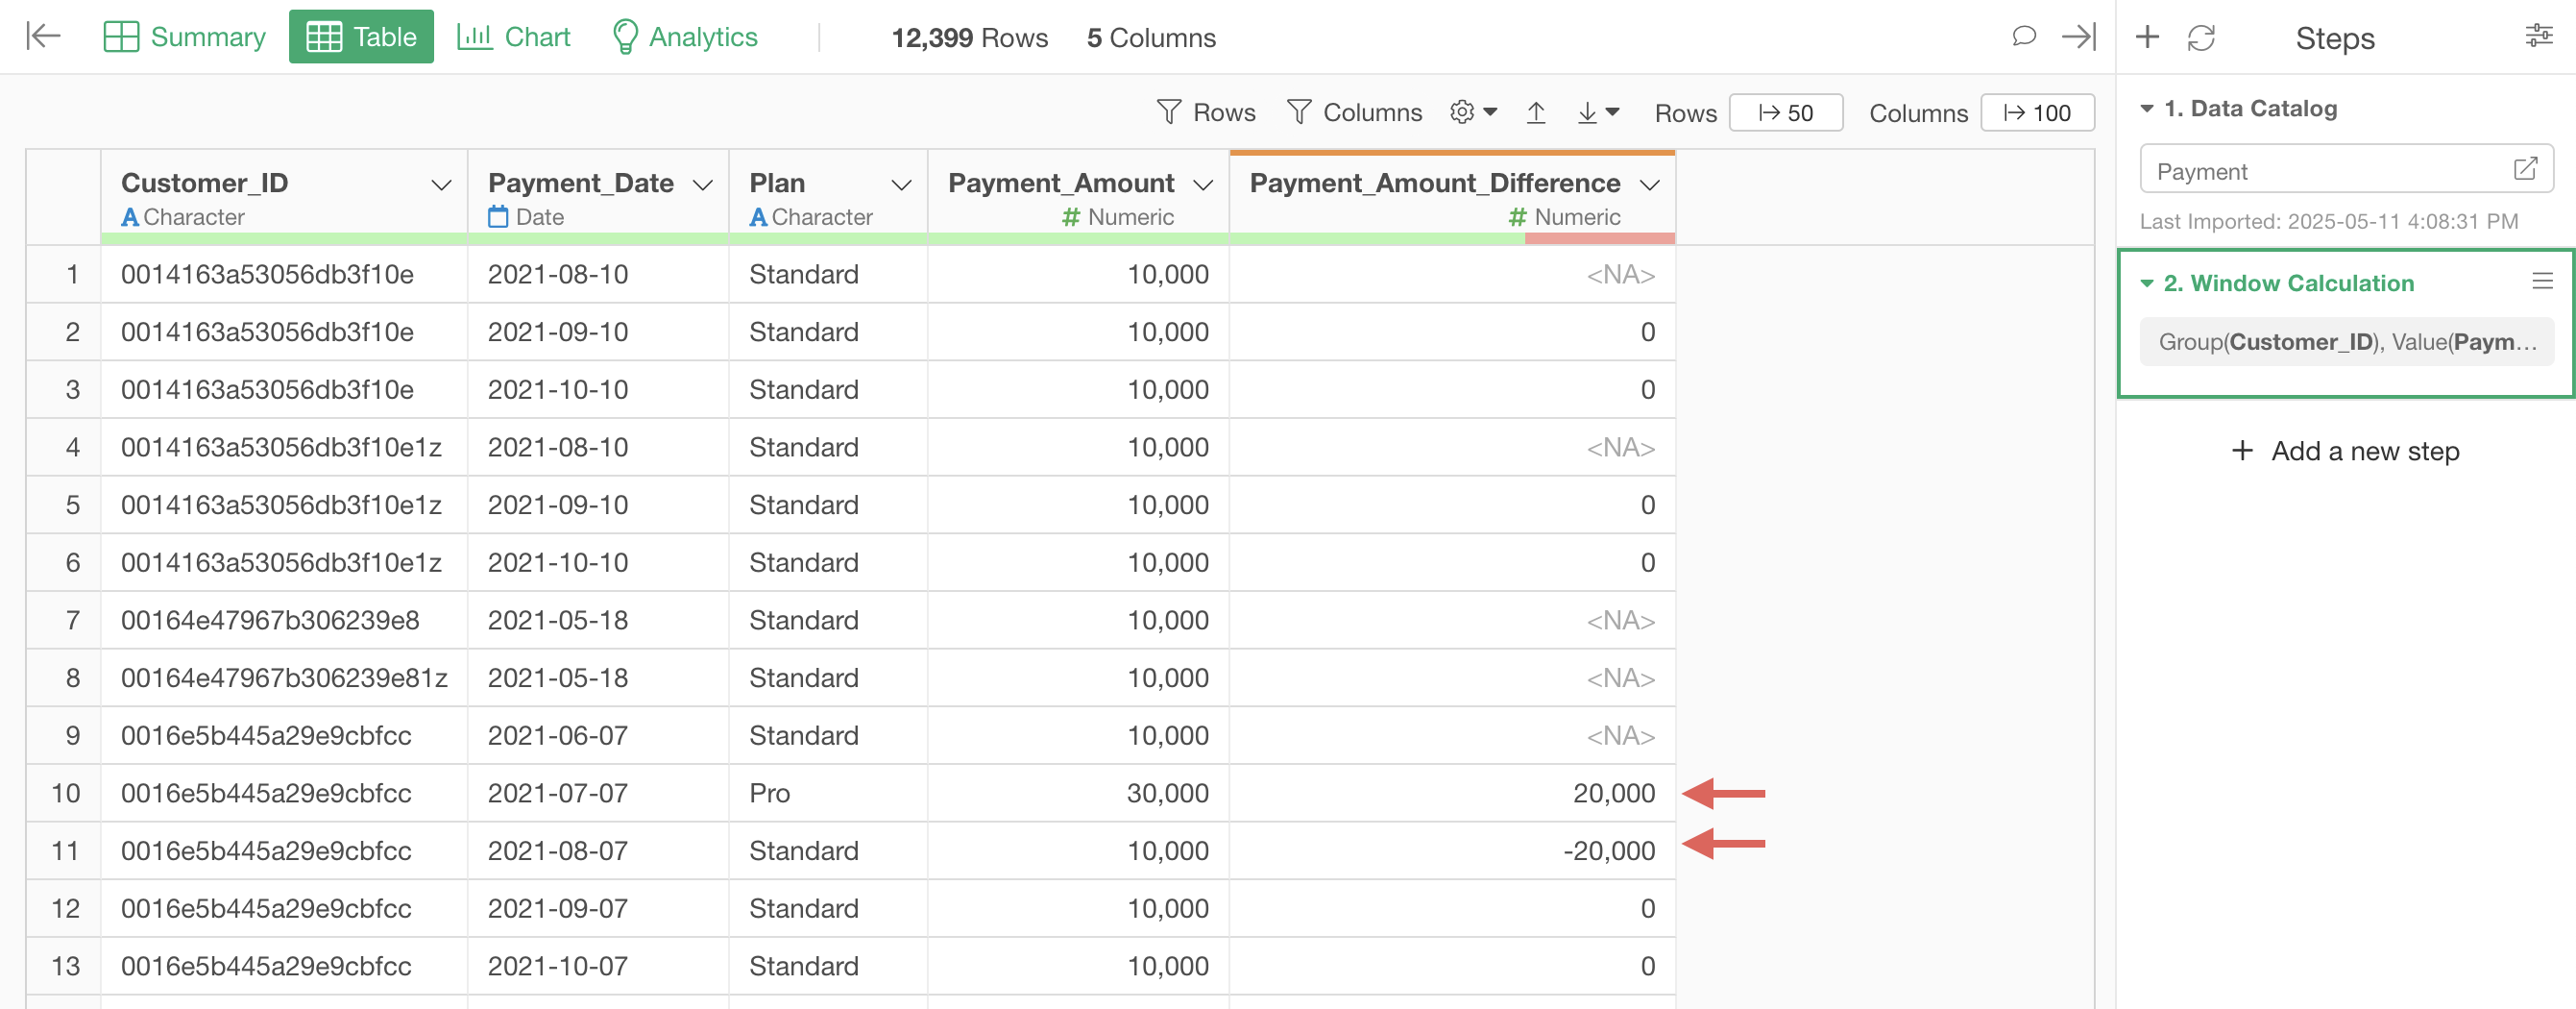
Task: Click the upload export arrow icon
Action: 1536,113
